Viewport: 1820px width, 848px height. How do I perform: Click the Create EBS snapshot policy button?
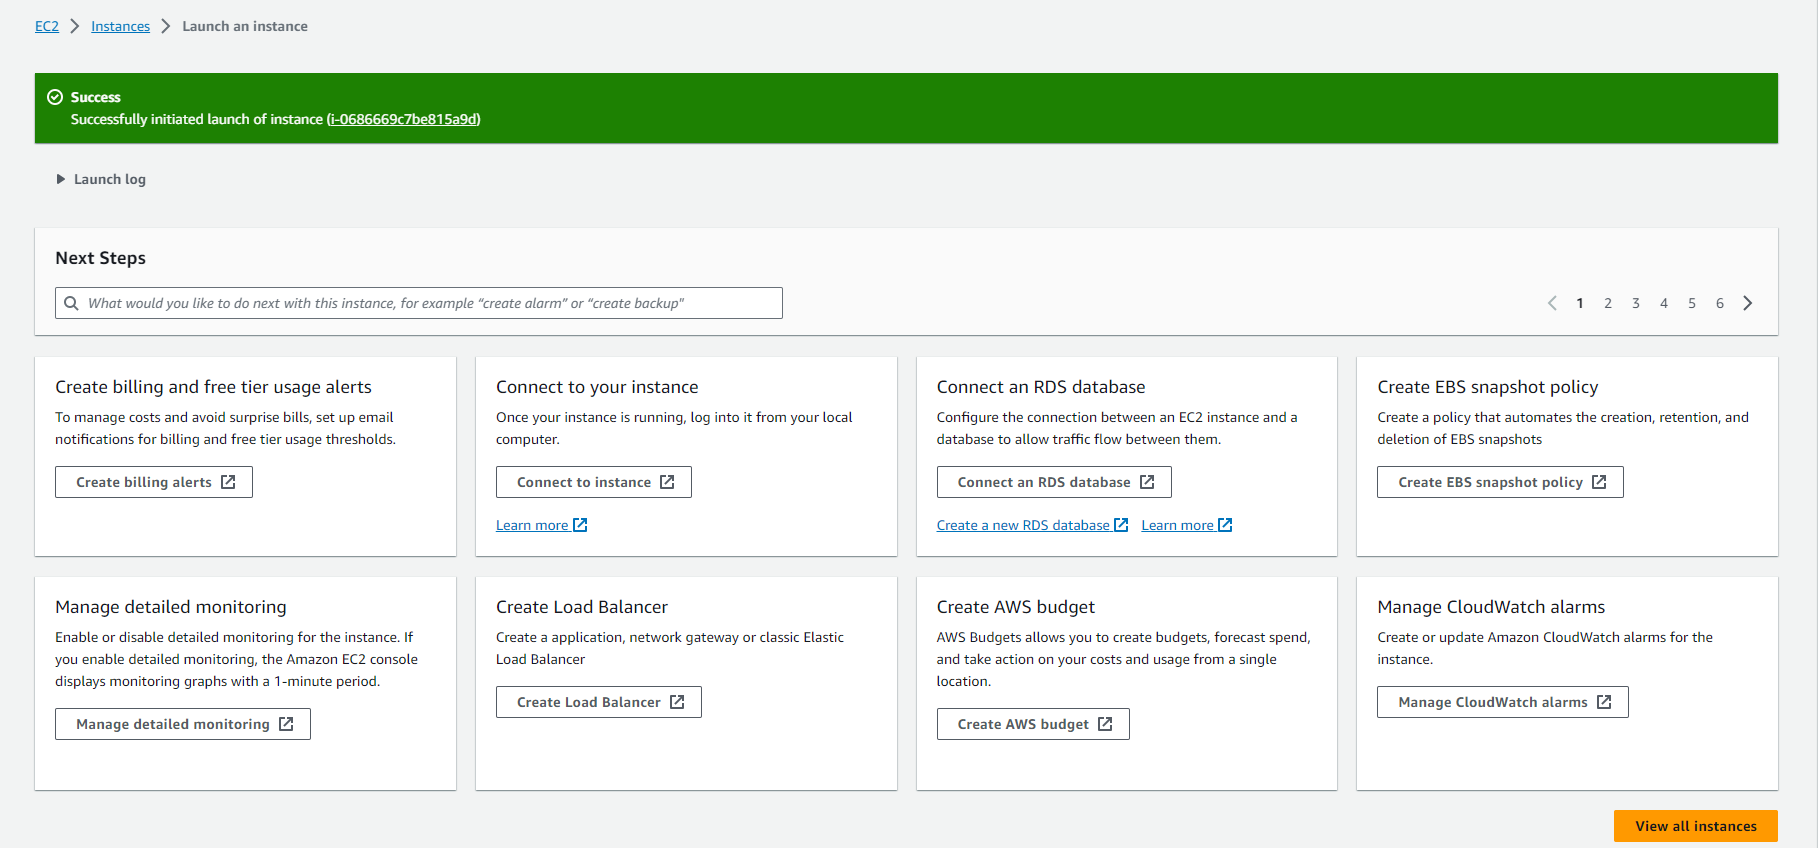coord(1500,482)
